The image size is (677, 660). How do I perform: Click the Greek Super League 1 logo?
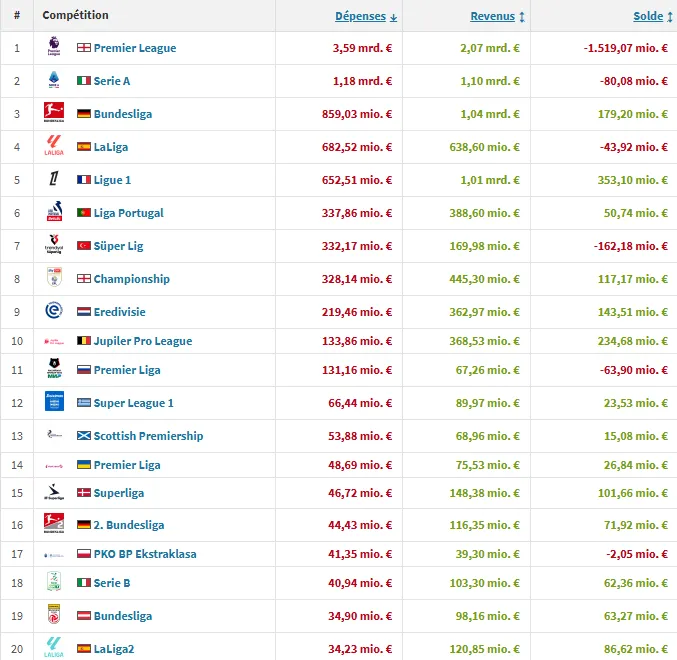pyautogui.click(x=54, y=402)
